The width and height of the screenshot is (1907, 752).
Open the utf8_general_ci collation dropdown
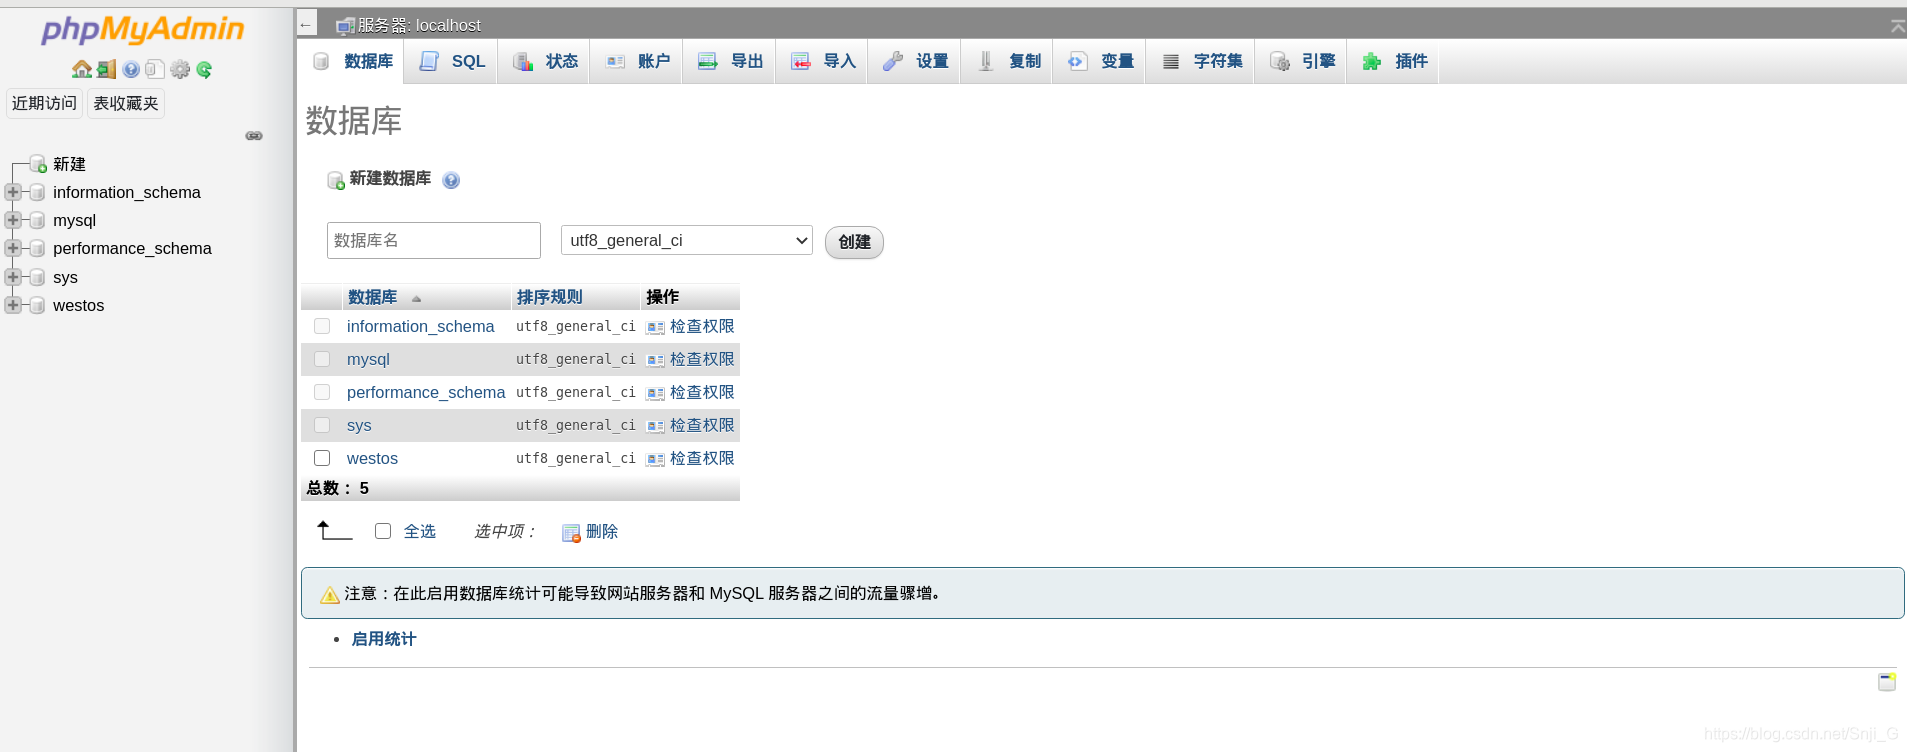point(687,240)
